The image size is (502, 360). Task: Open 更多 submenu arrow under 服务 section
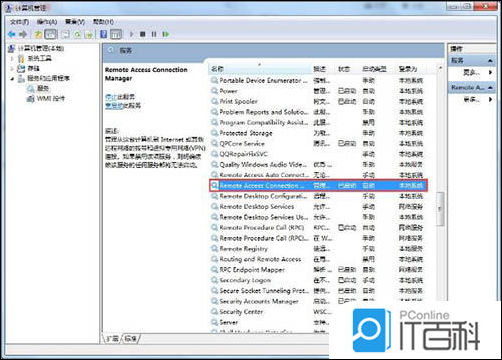coord(491,72)
